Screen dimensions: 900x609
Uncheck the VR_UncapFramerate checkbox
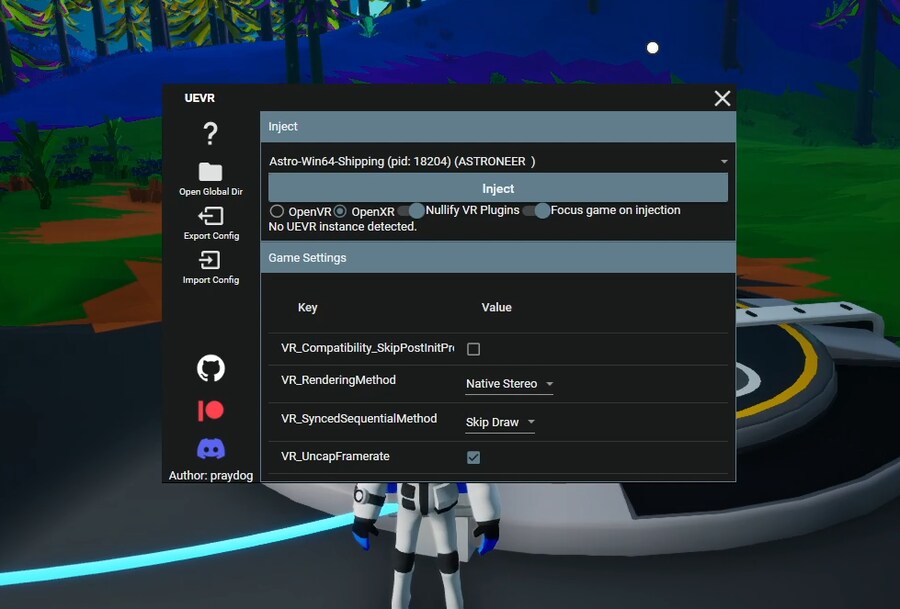pos(474,457)
